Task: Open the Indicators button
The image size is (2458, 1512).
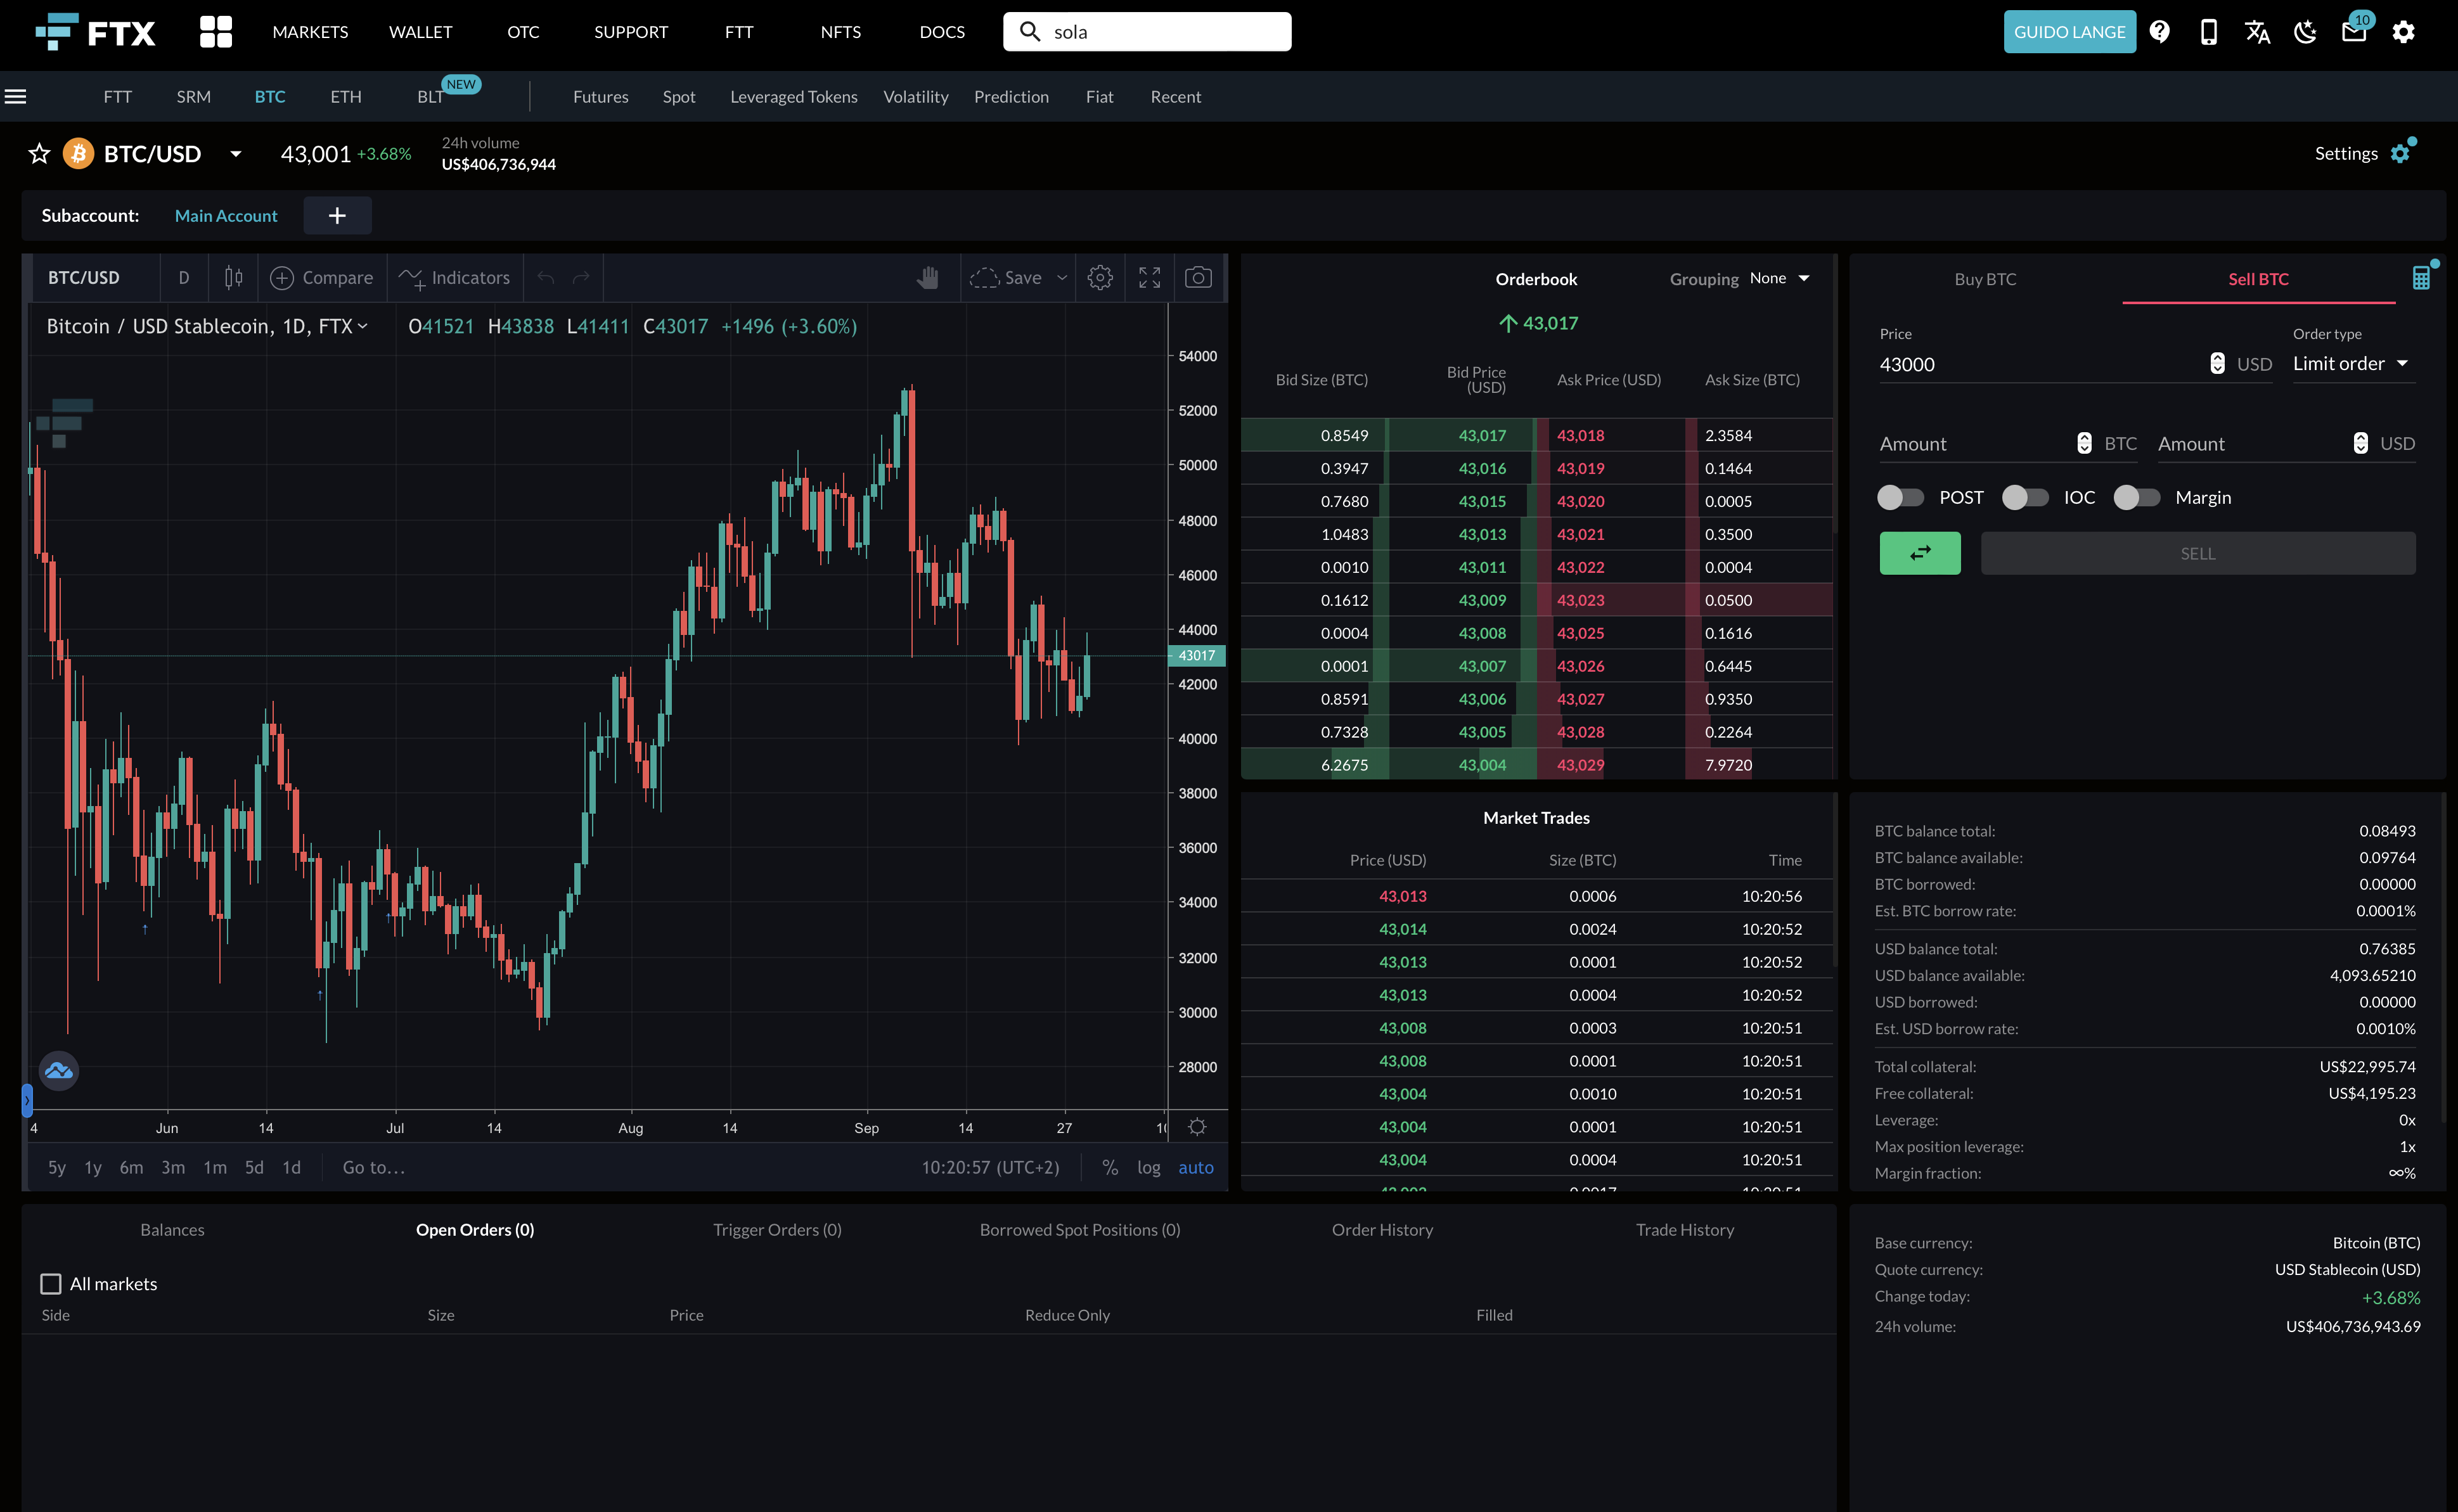Action: pos(455,278)
